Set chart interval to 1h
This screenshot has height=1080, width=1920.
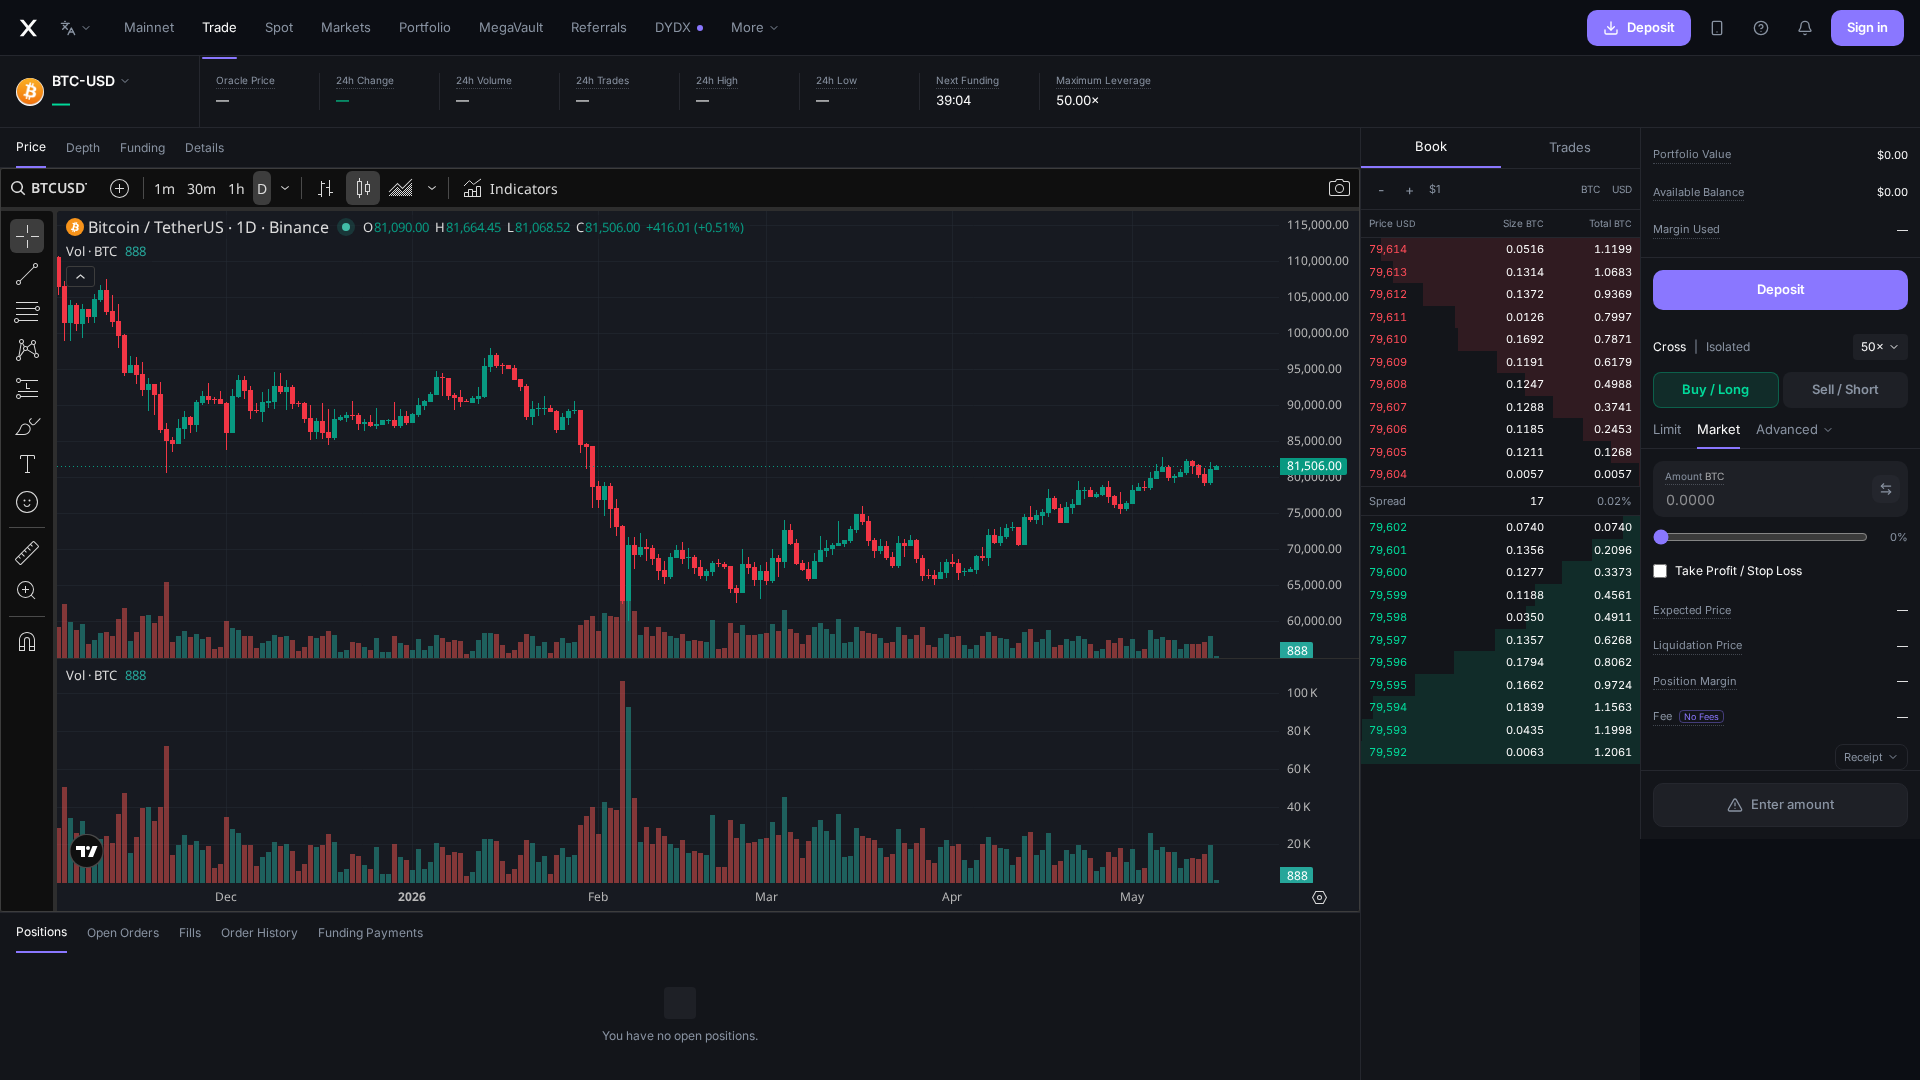[x=236, y=188]
